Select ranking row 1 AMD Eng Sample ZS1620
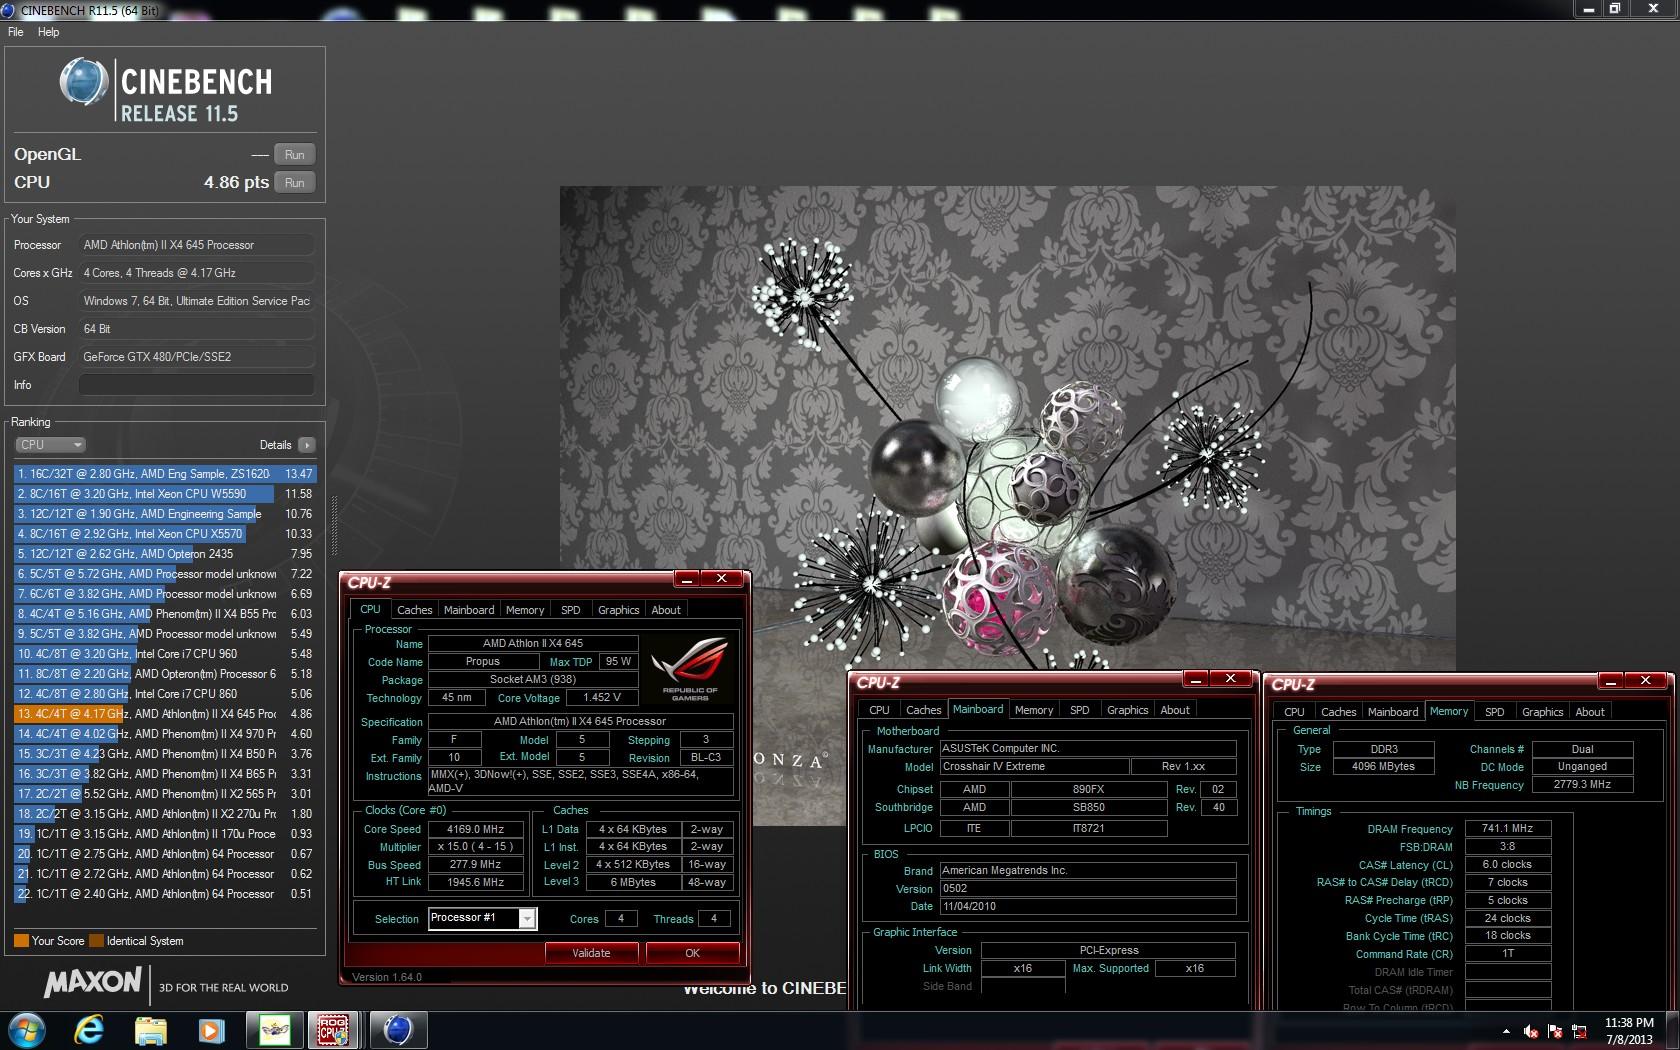Screen dimensions: 1680x1050 tap(165, 474)
